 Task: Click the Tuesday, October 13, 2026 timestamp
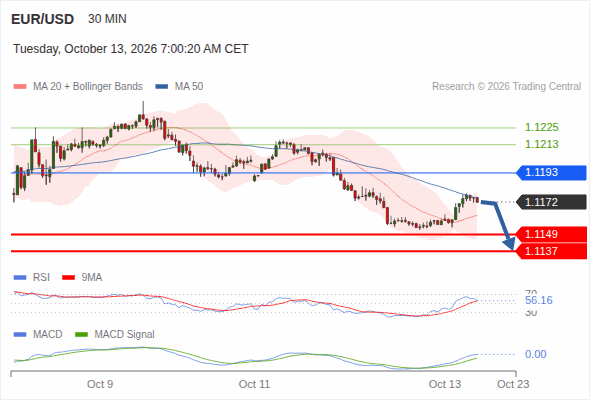pyautogui.click(x=131, y=49)
